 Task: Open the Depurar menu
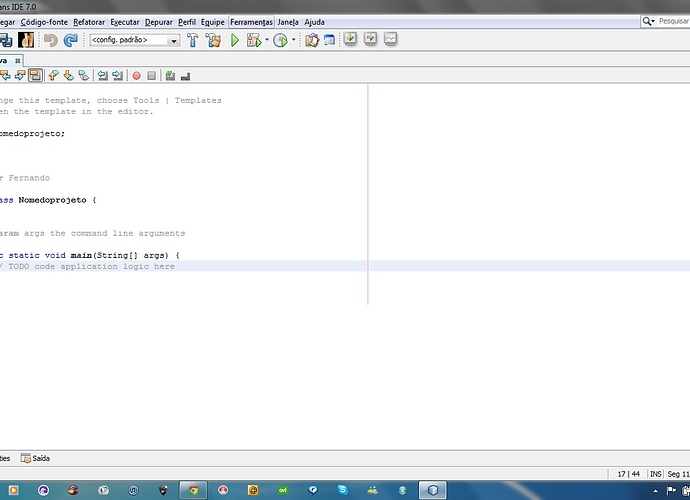158,22
